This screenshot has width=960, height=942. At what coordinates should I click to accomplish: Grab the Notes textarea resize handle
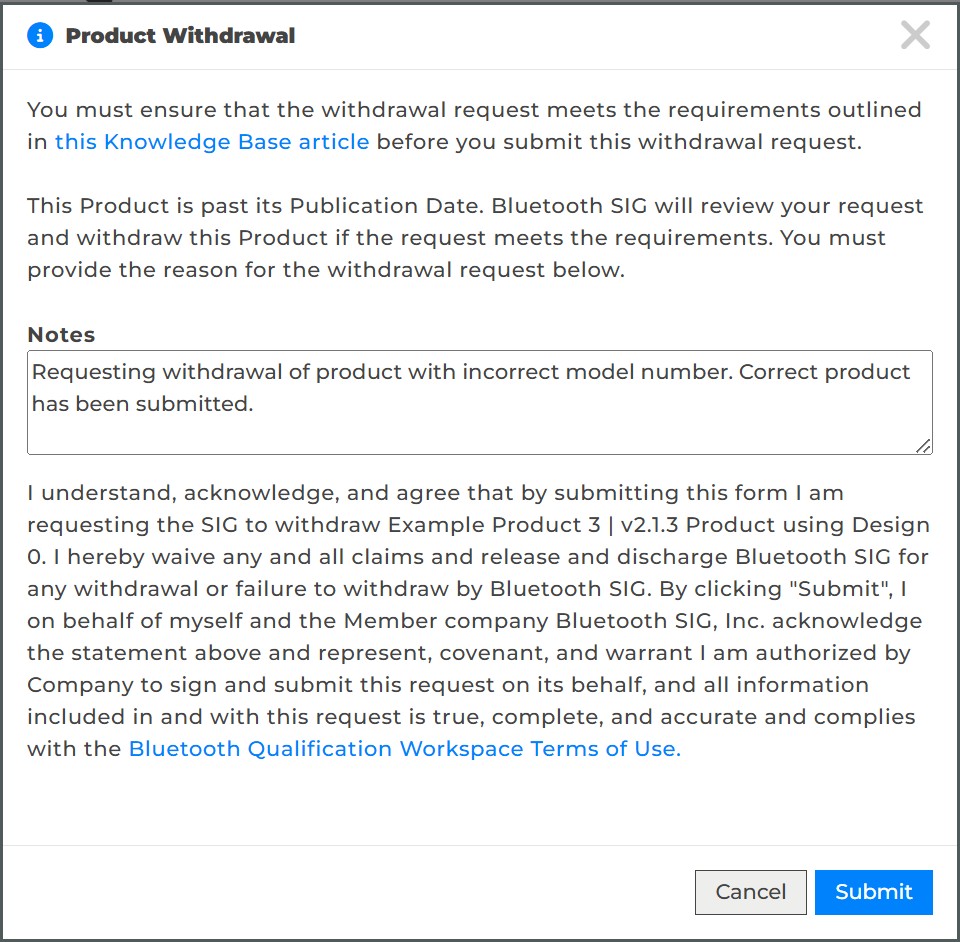tap(923, 446)
